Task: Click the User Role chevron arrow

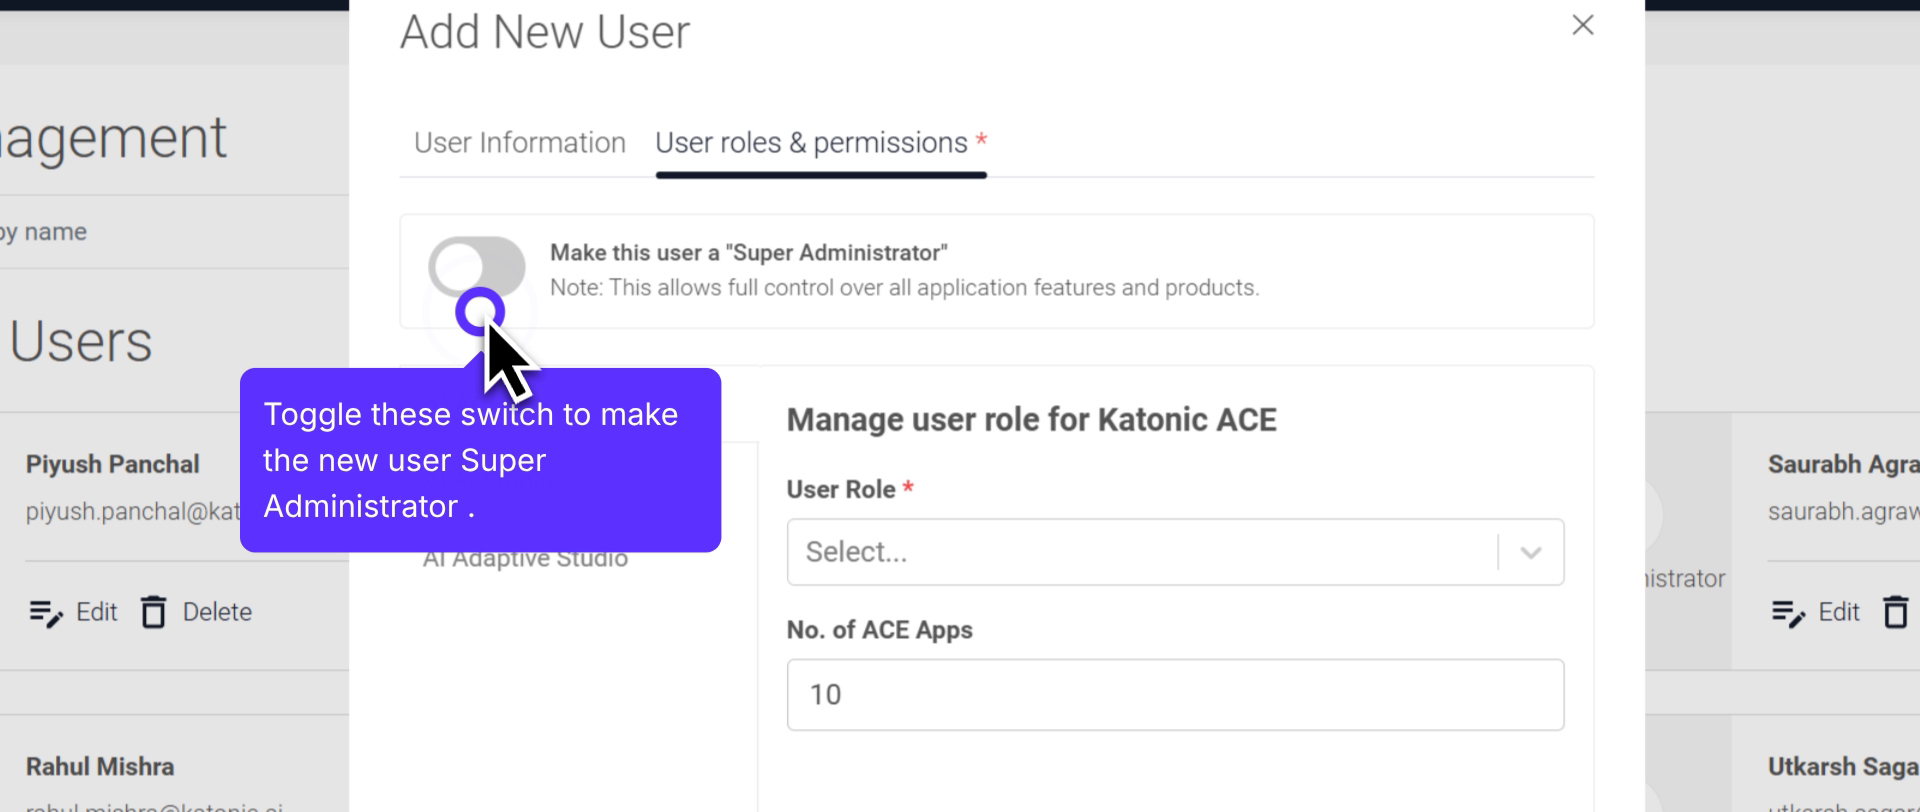Action: point(1530,552)
